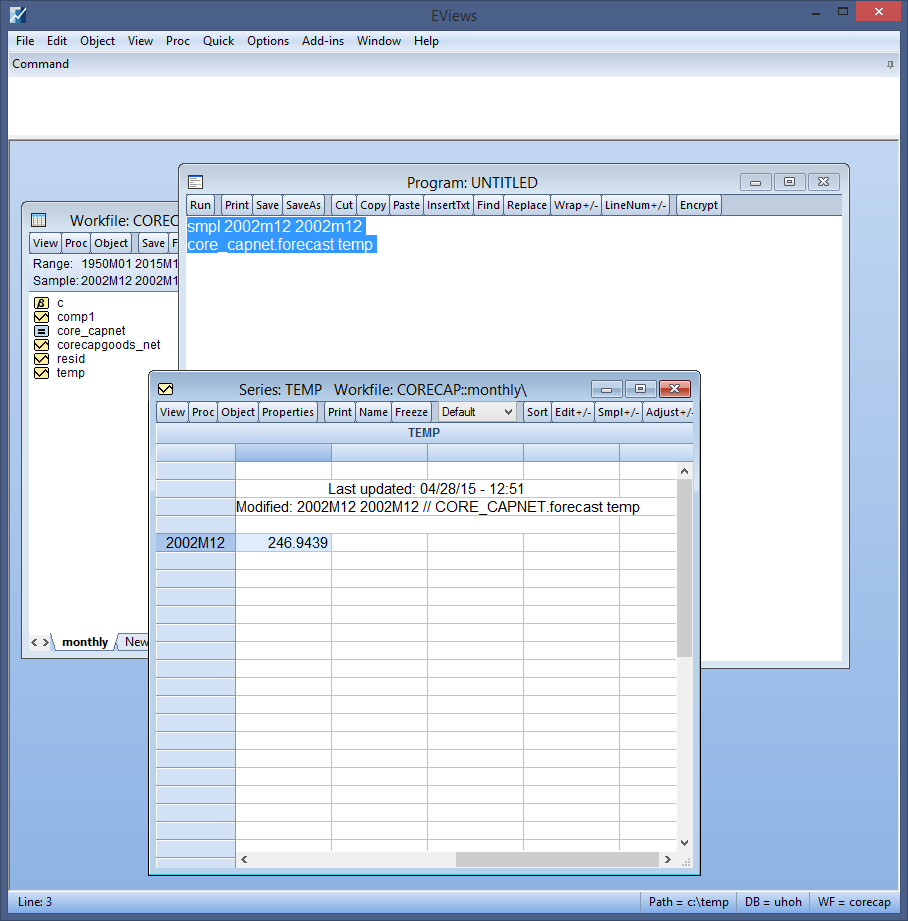Click InsertTxt in the Program toolbar

pyautogui.click(x=448, y=205)
